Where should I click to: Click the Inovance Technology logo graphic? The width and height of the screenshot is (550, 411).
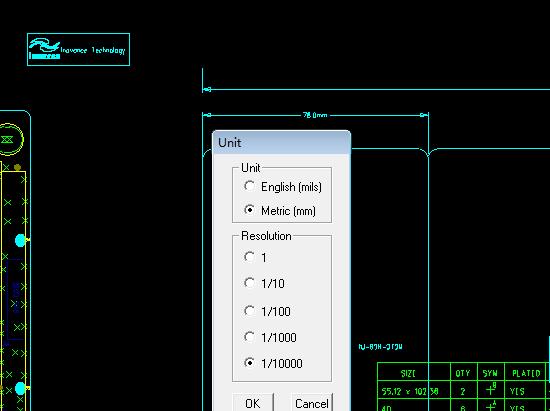tap(44, 49)
